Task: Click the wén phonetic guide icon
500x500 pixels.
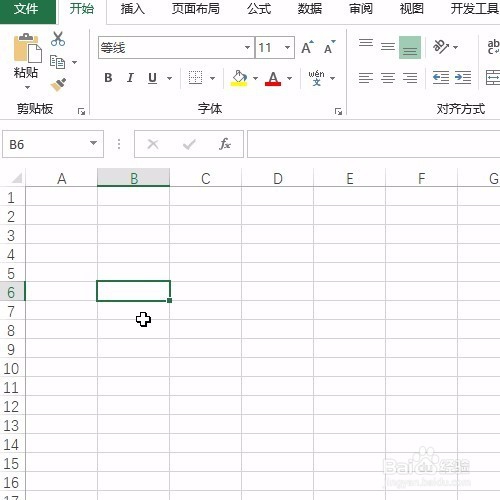Action: click(316, 78)
